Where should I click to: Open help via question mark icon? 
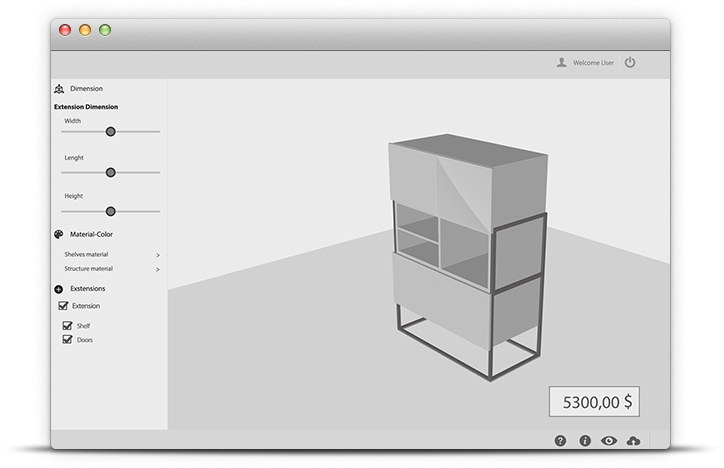point(560,441)
